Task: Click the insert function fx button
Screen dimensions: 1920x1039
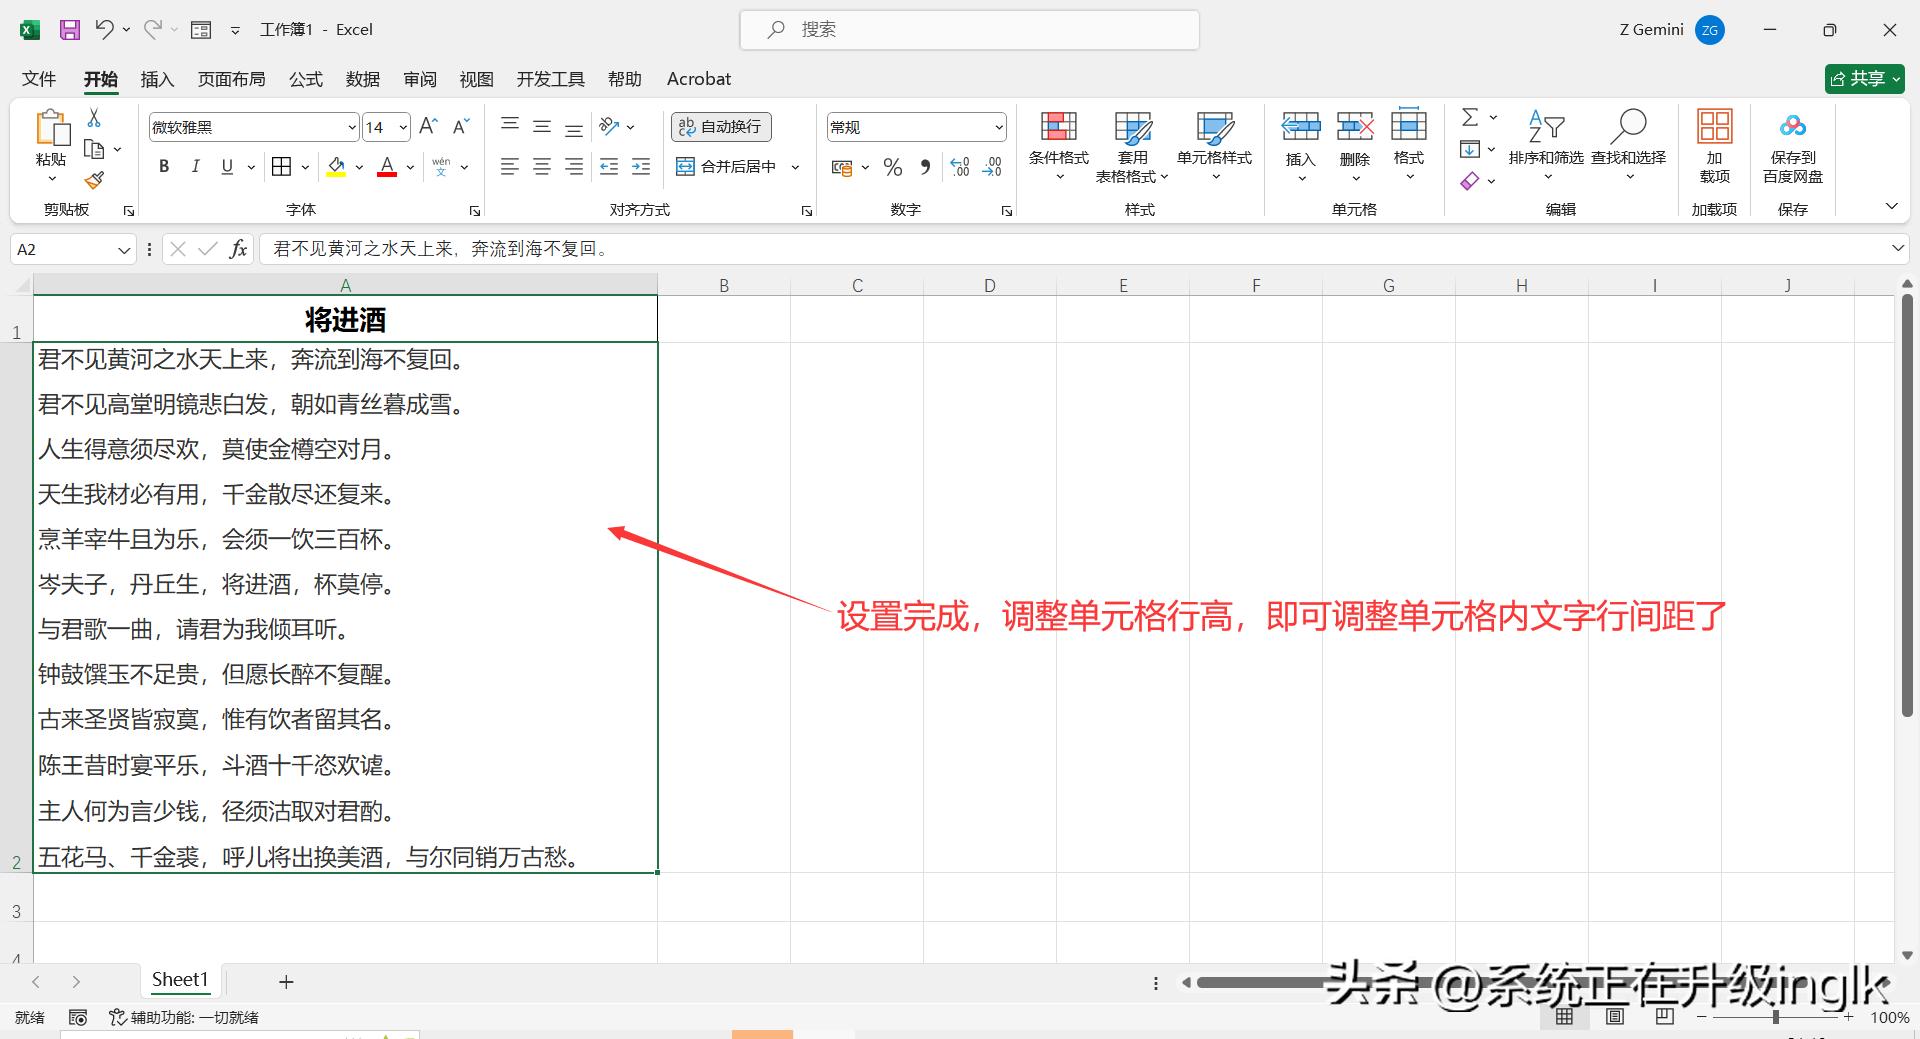Action: coord(238,249)
